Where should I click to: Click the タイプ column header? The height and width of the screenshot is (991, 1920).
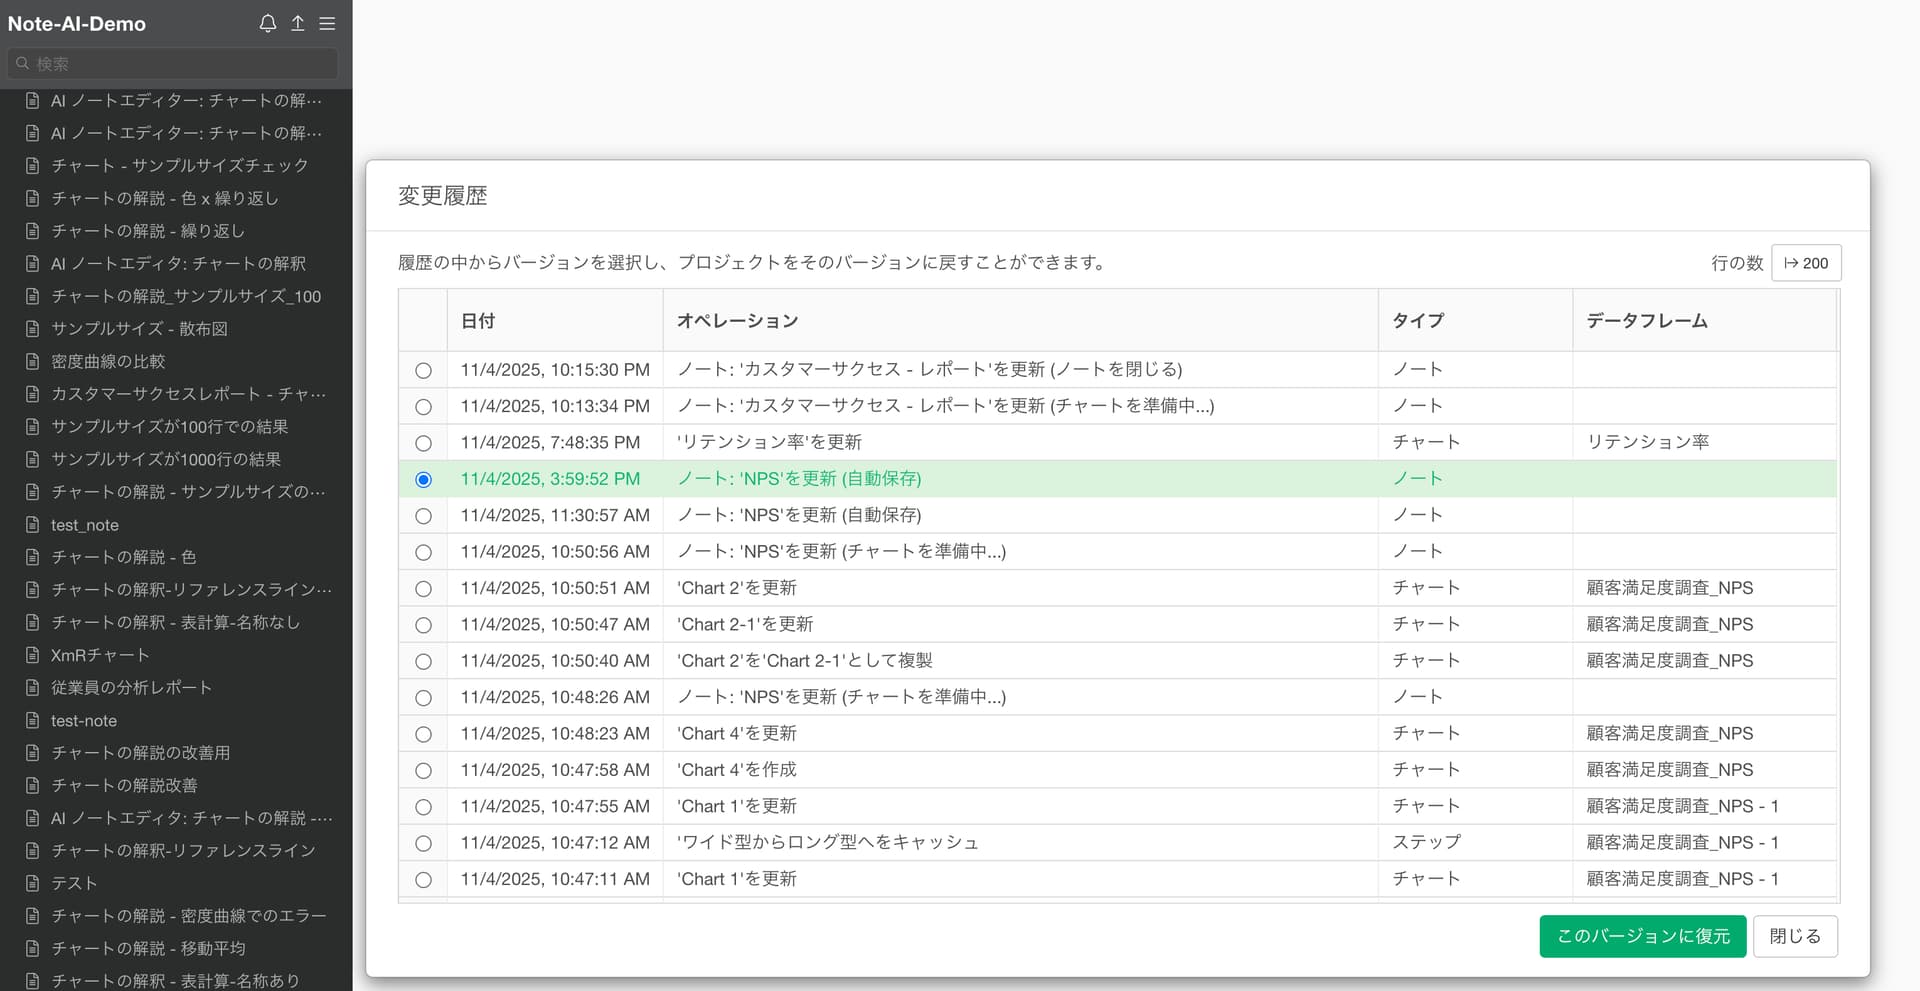click(x=1418, y=321)
